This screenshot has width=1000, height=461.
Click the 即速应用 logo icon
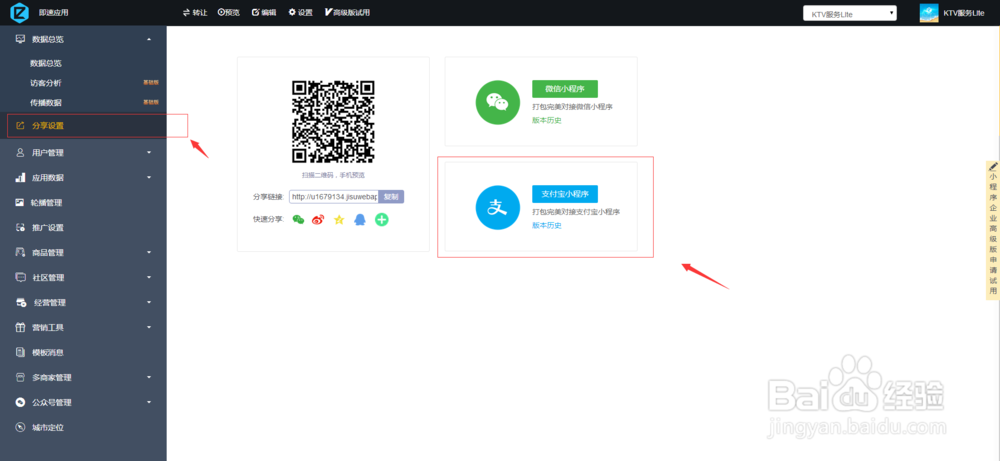pos(20,12)
